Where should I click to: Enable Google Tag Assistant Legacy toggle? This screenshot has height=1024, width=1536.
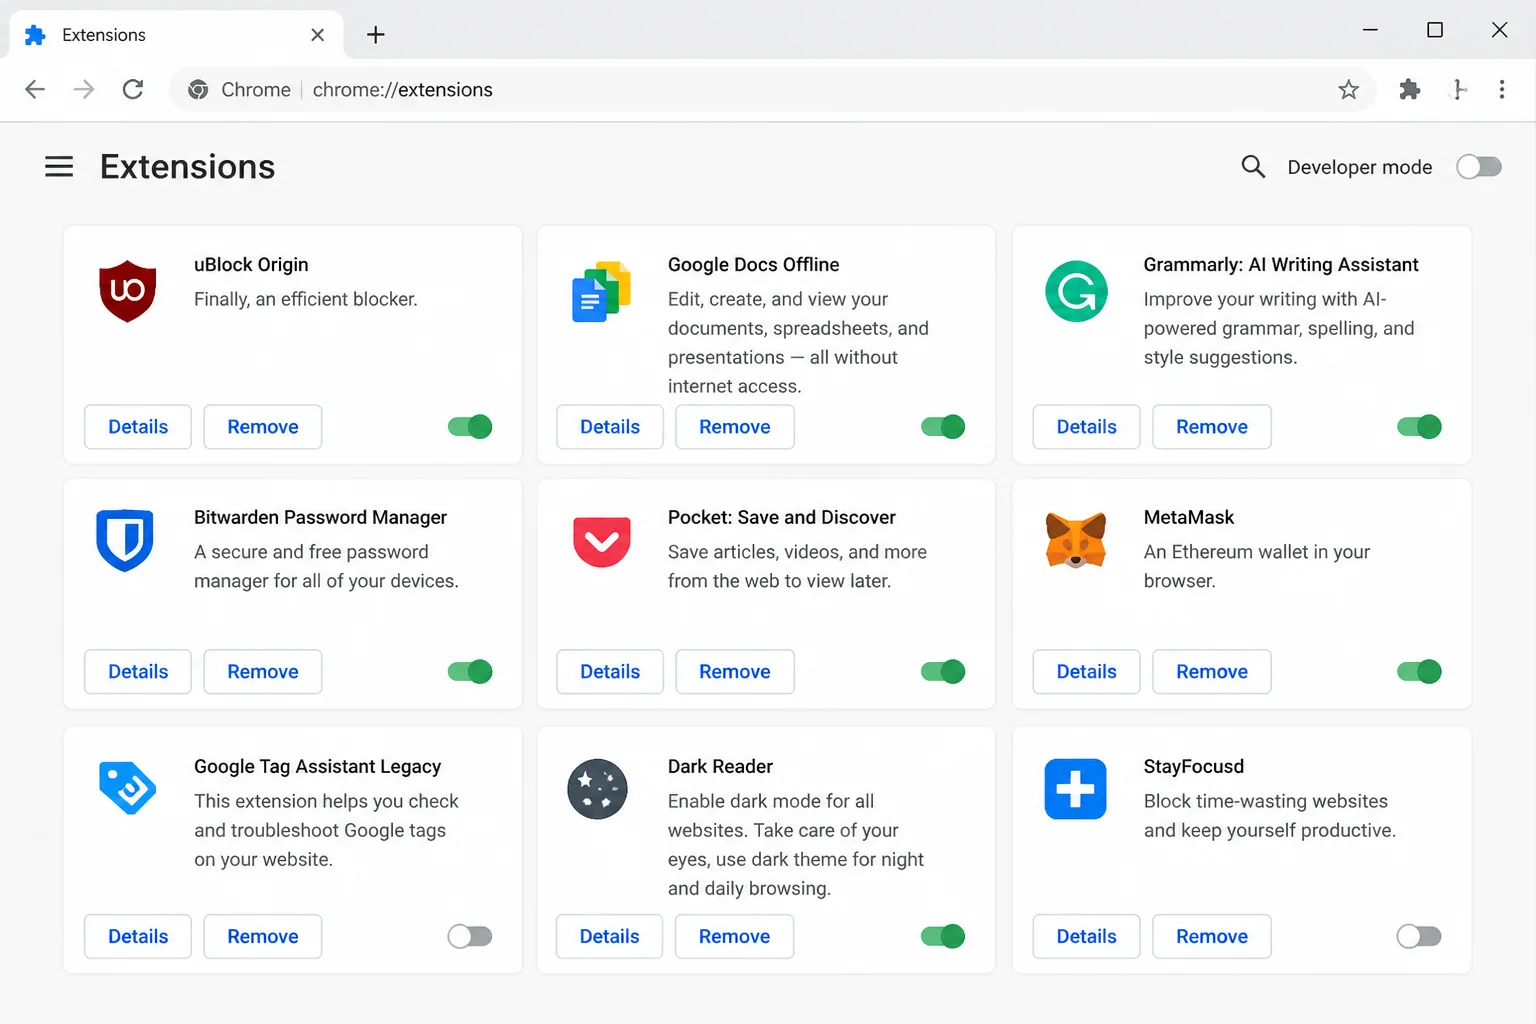pos(470,936)
